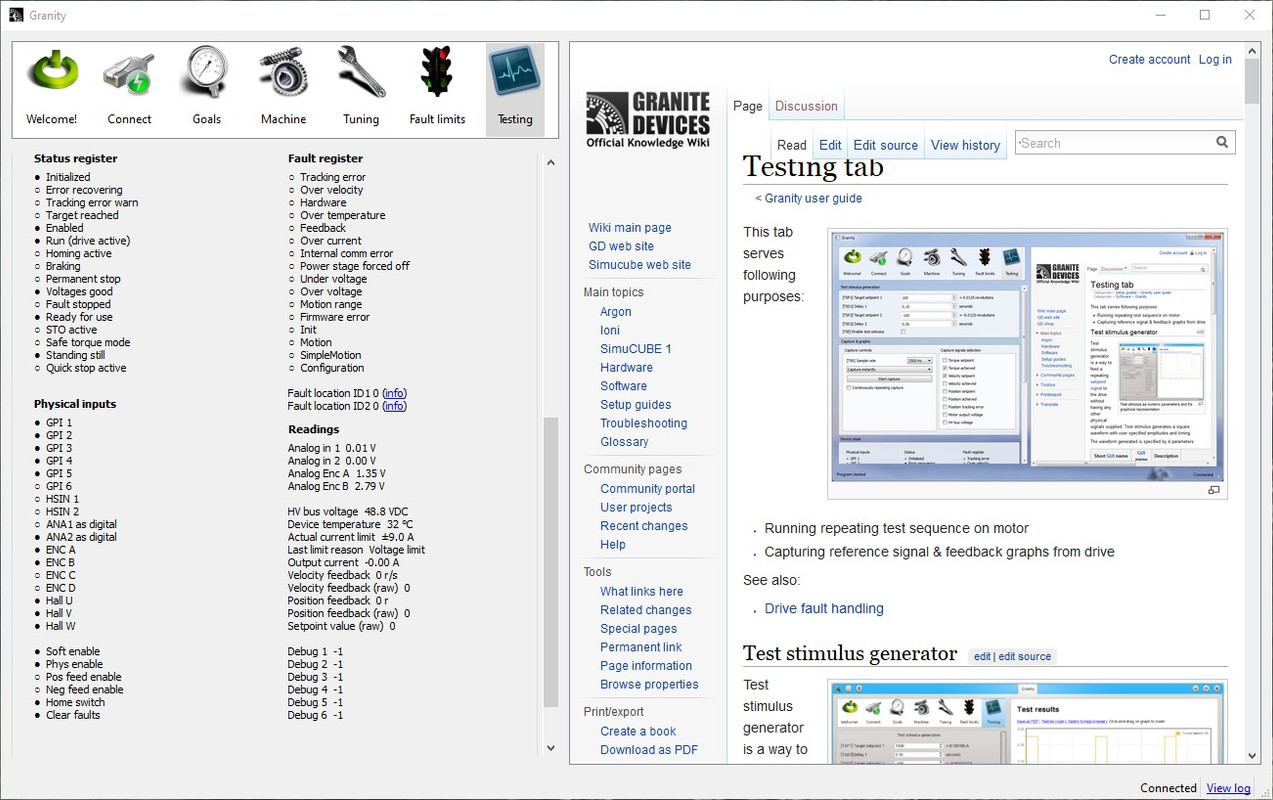Open the Create account link
Screen dimensions: 1273x800
(1149, 60)
